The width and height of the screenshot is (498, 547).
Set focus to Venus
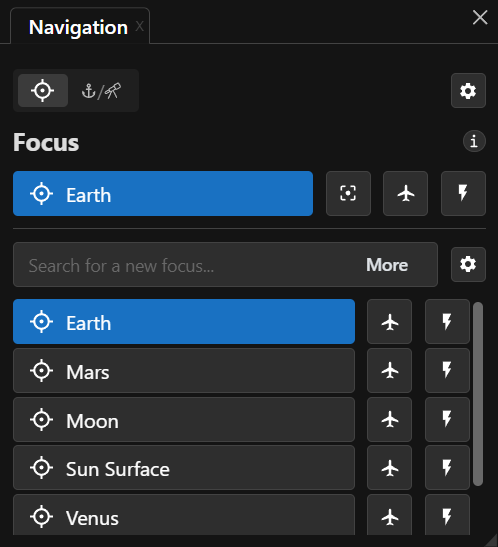(x=184, y=515)
